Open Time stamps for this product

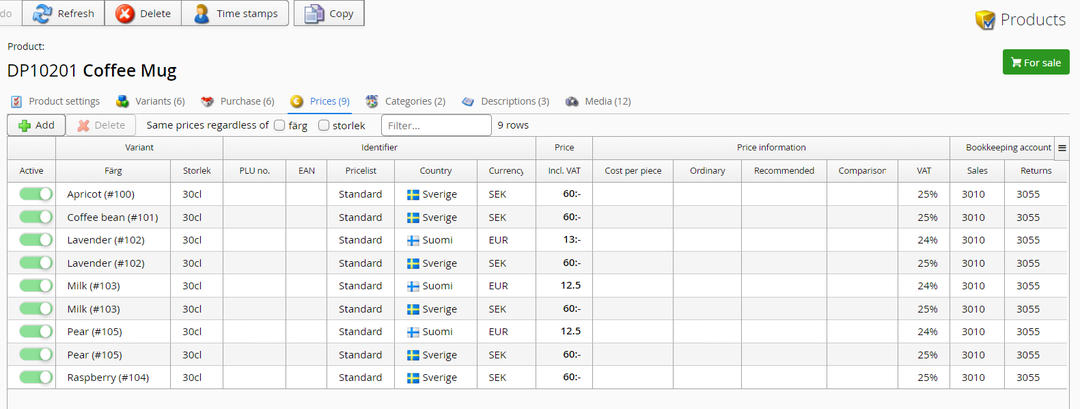point(237,14)
